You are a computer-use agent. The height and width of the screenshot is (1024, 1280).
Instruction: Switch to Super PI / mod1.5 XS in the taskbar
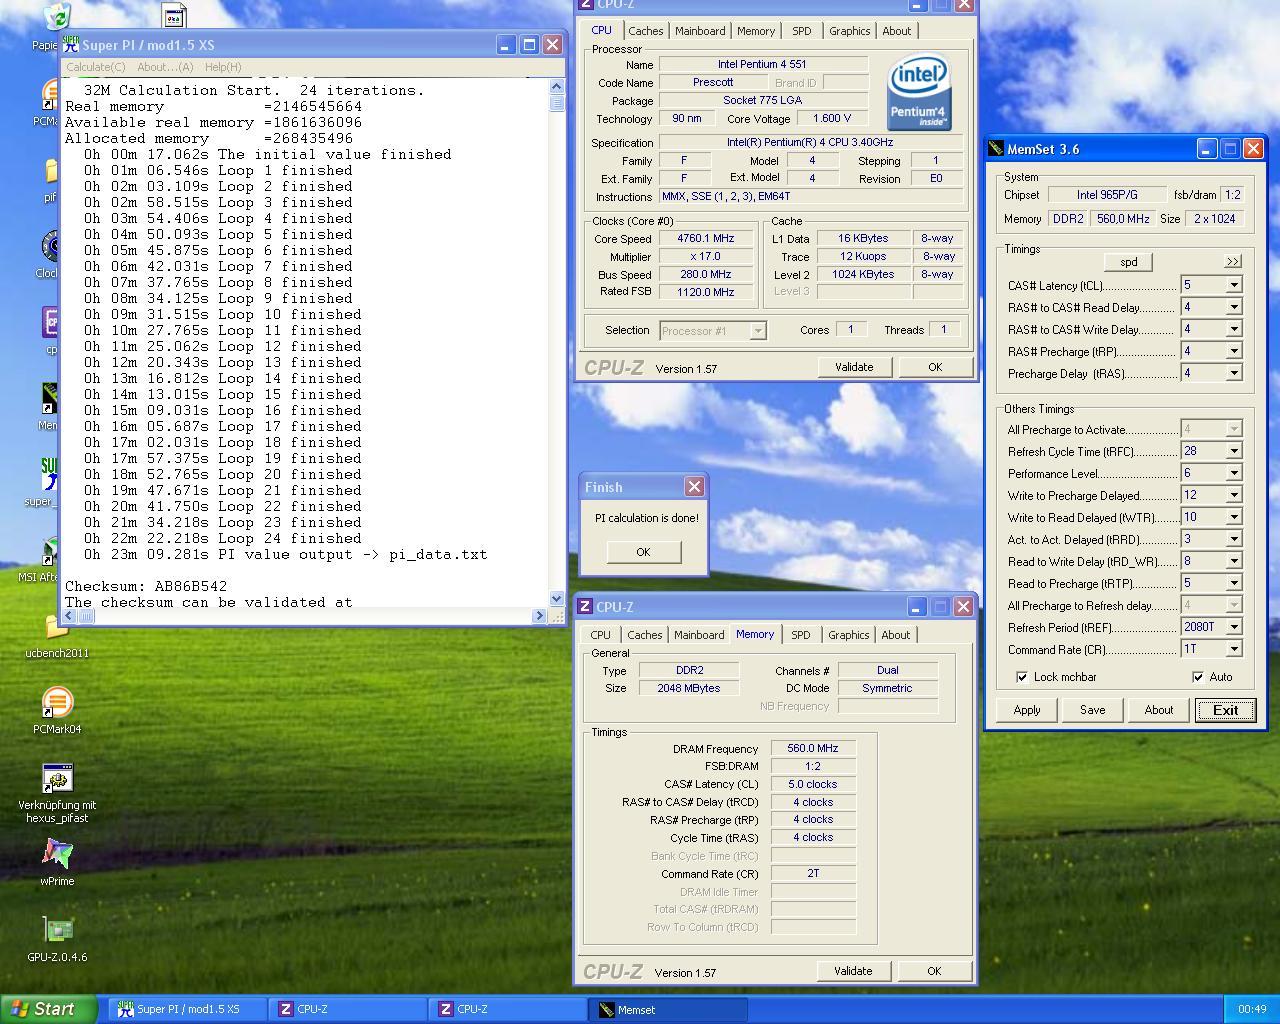(187, 1009)
